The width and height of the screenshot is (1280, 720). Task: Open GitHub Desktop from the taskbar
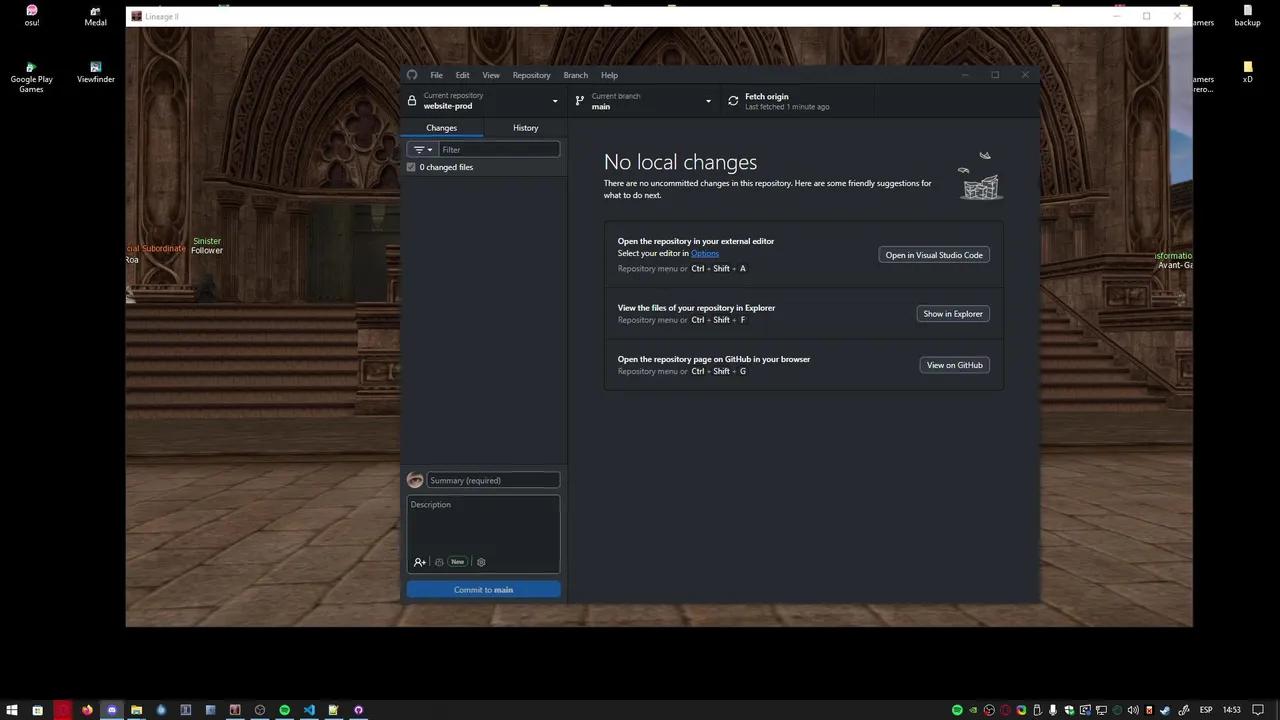358,710
